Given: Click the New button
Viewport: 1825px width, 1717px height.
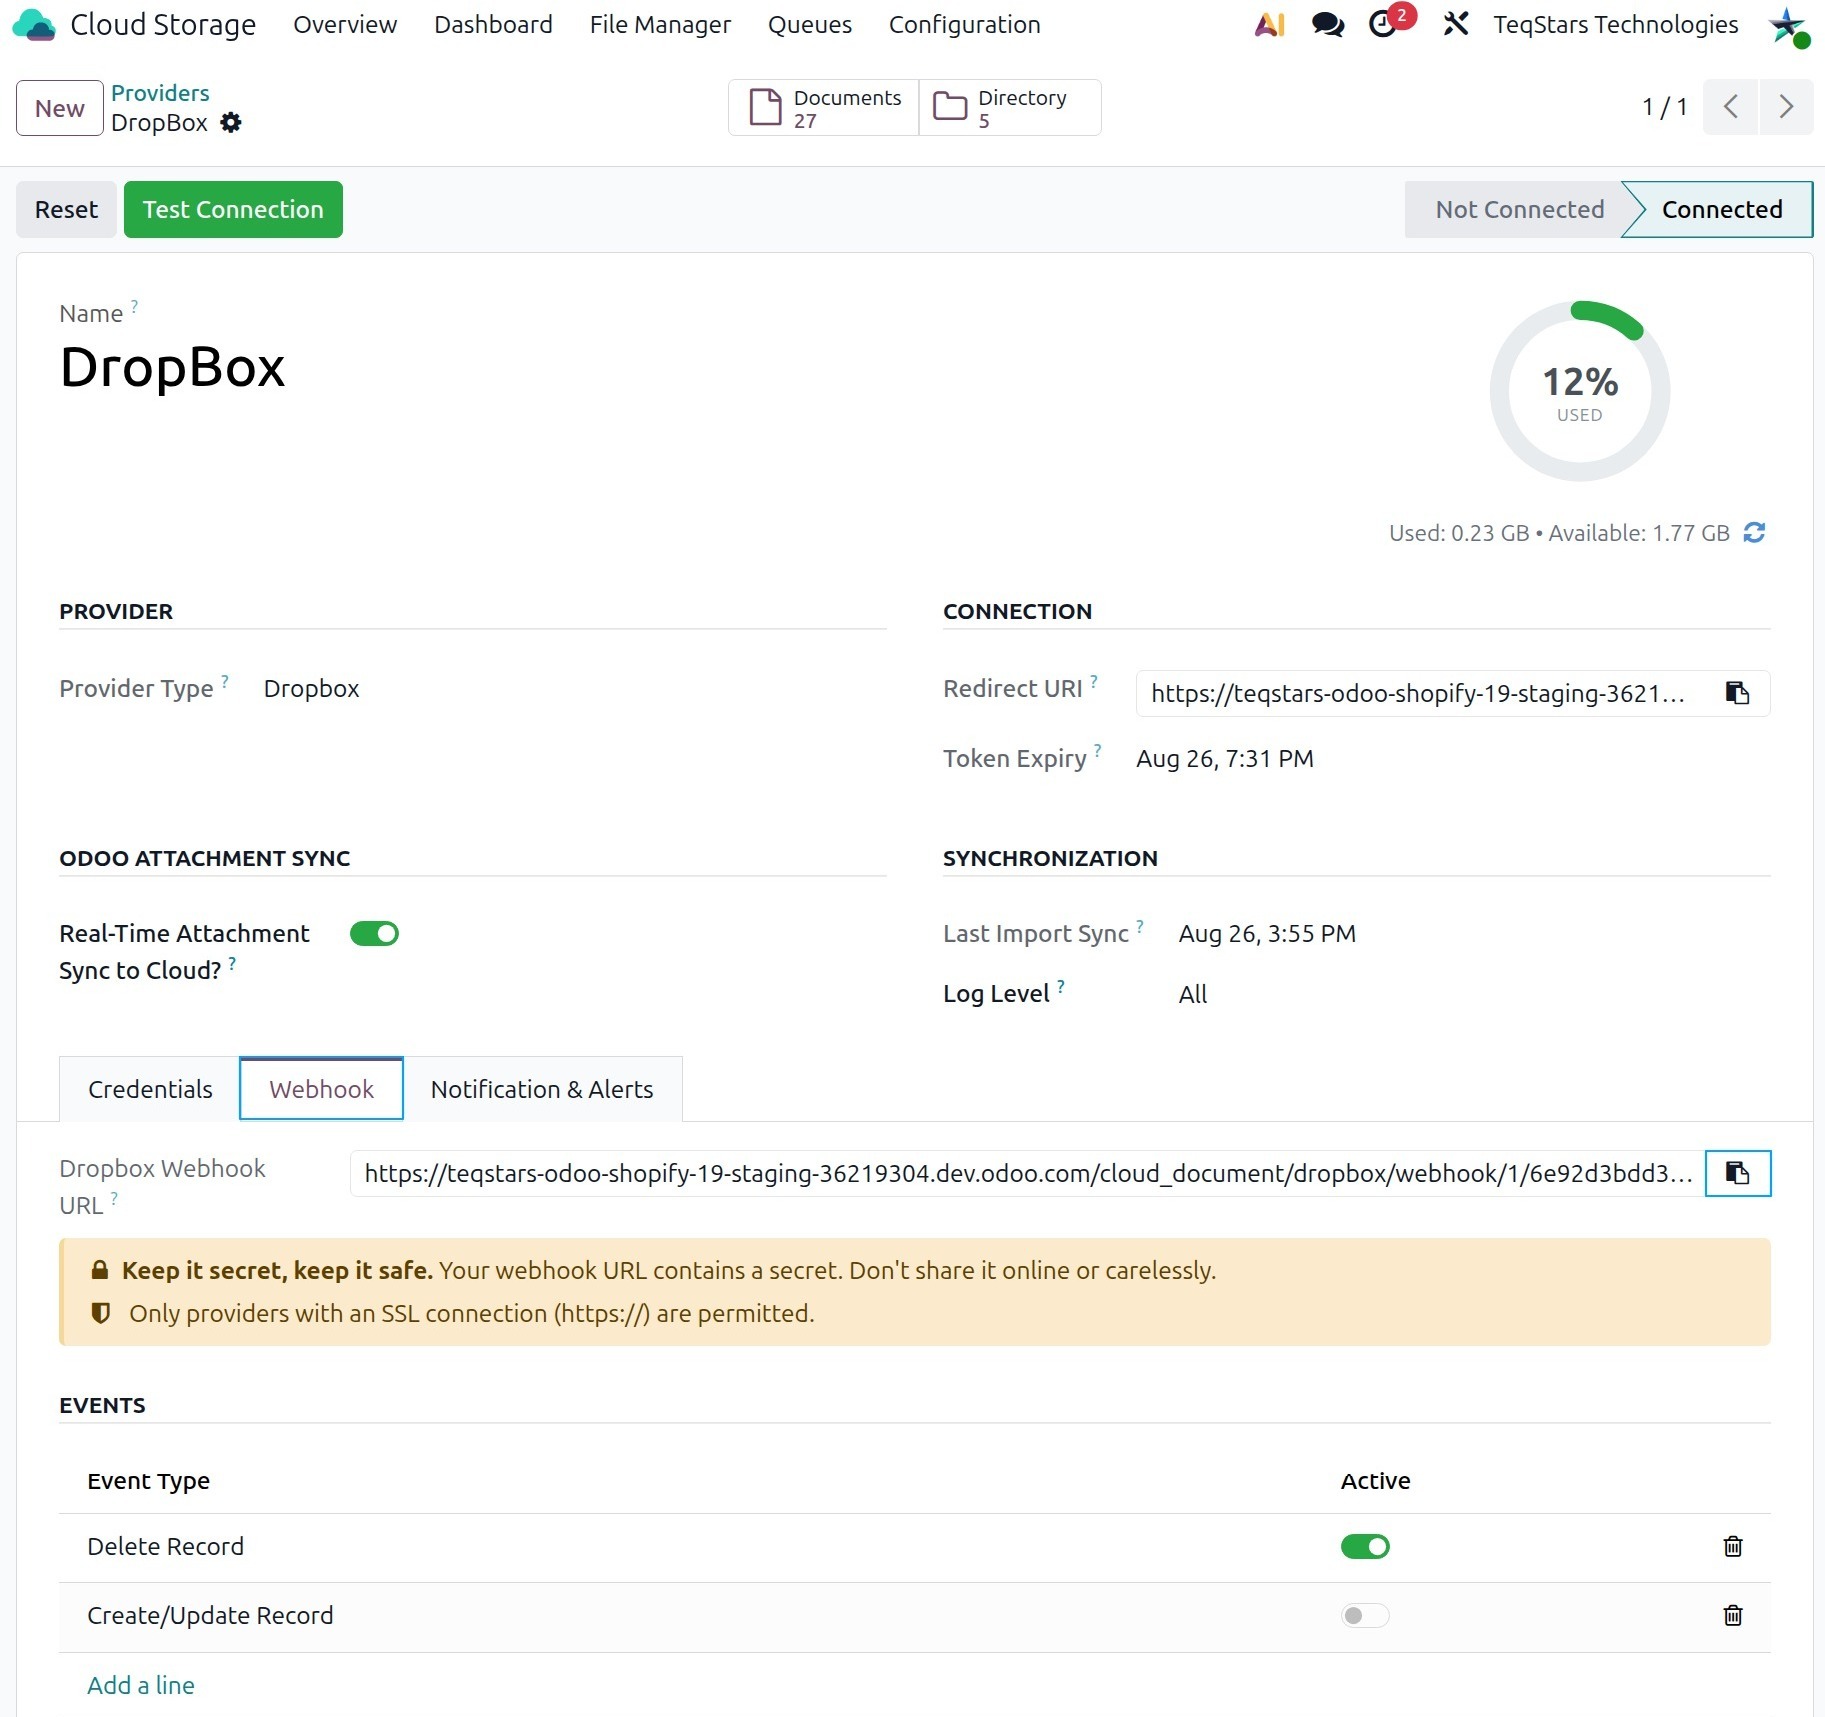Looking at the screenshot, I should 60,108.
